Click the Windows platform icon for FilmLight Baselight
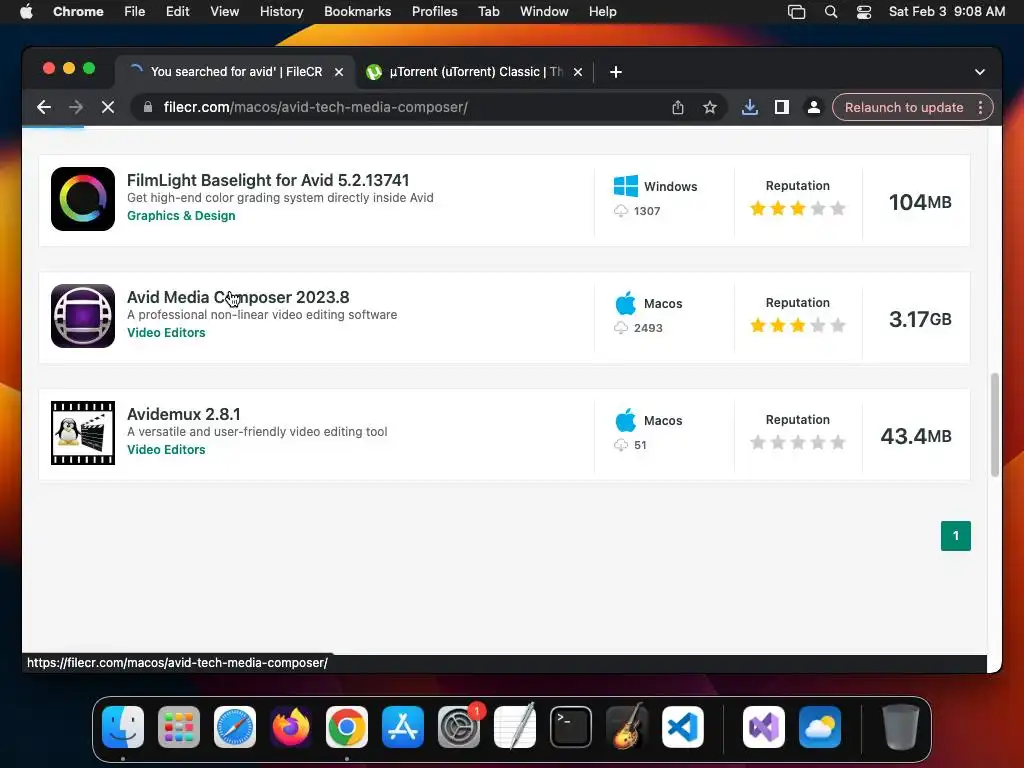Viewport: 1024px width, 768px height. tap(626, 186)
